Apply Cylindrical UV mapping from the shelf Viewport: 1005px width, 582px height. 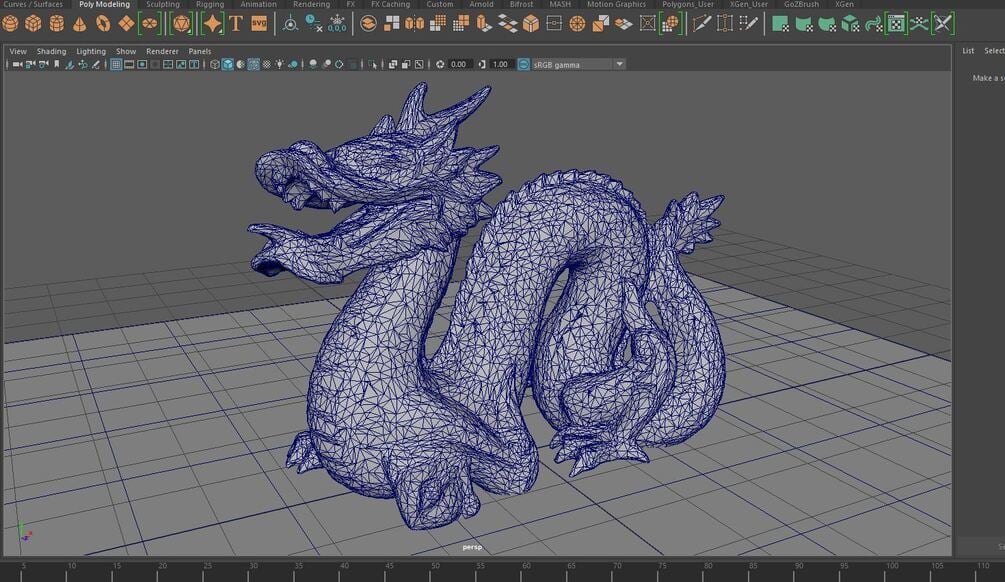804,24
